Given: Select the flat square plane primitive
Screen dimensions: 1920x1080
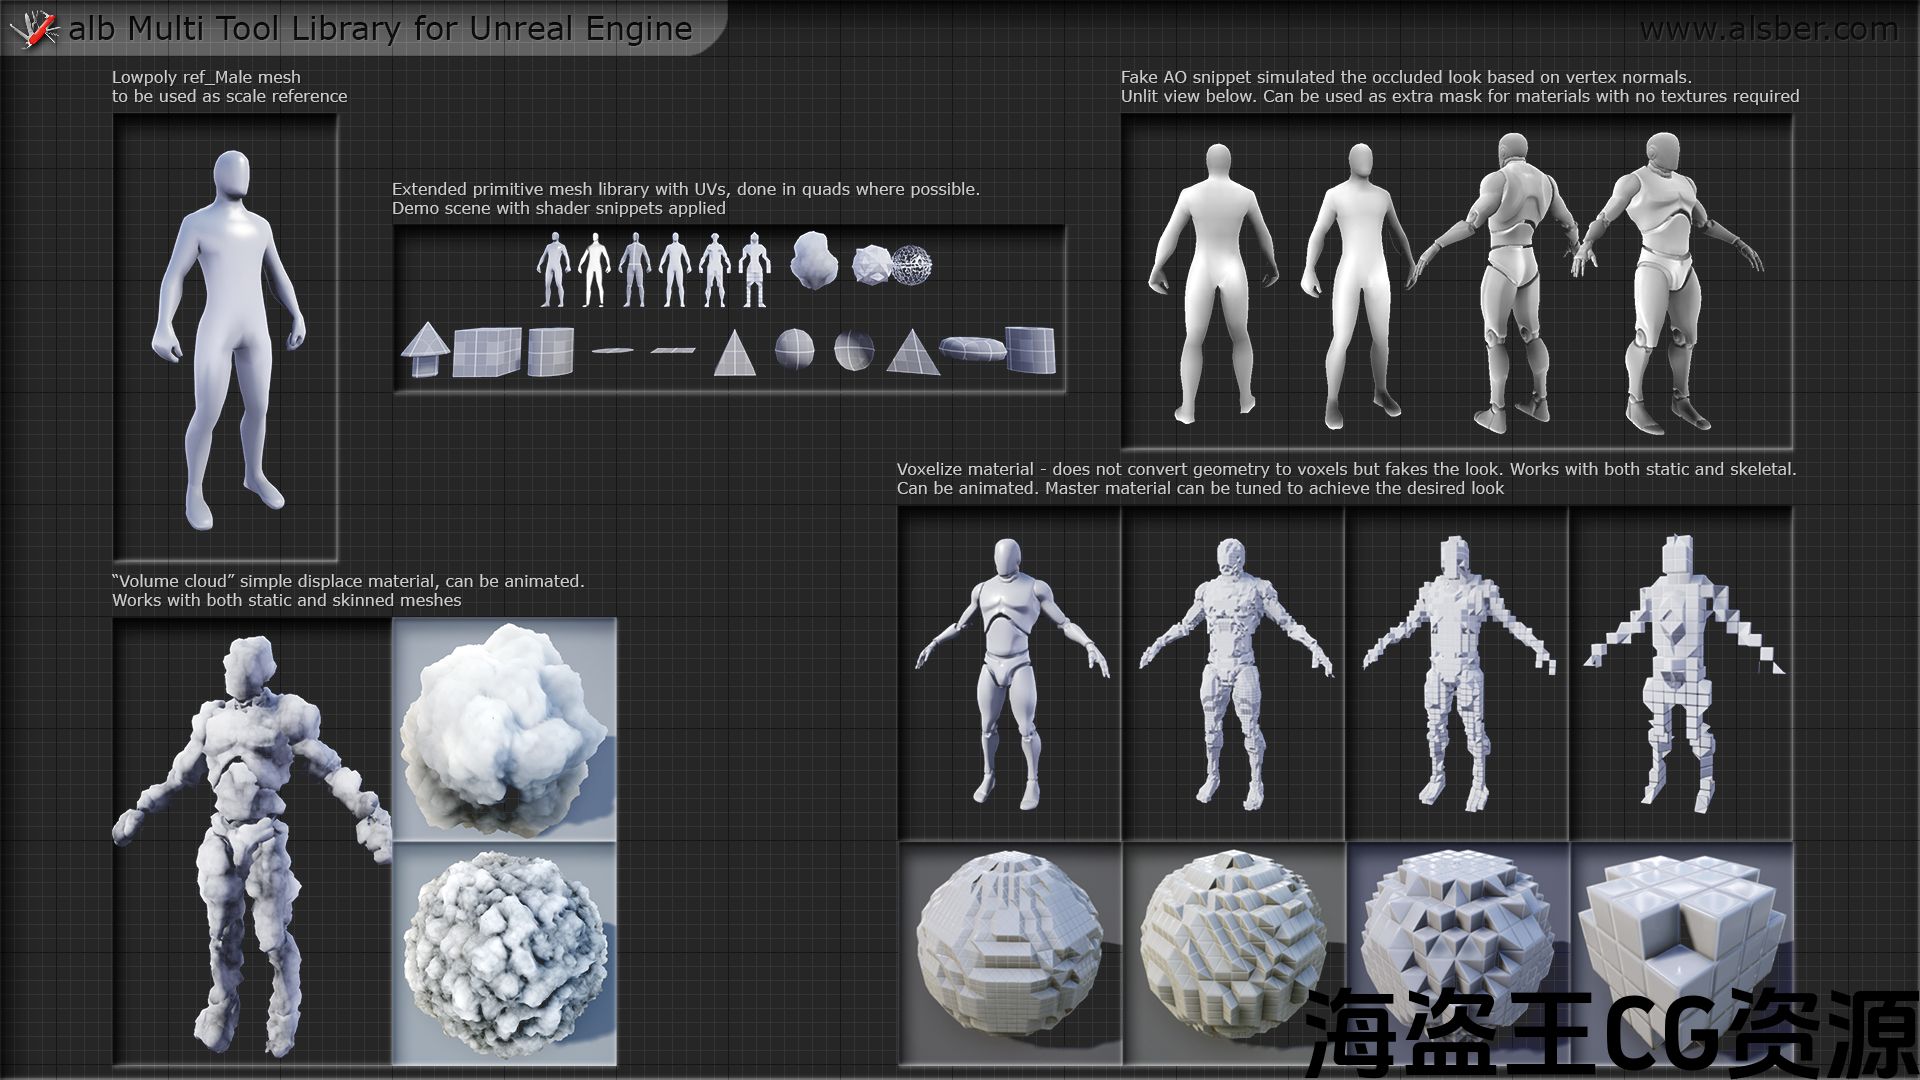Looking at the screenshot, I should pyautogui.click(x=673, y=350).
